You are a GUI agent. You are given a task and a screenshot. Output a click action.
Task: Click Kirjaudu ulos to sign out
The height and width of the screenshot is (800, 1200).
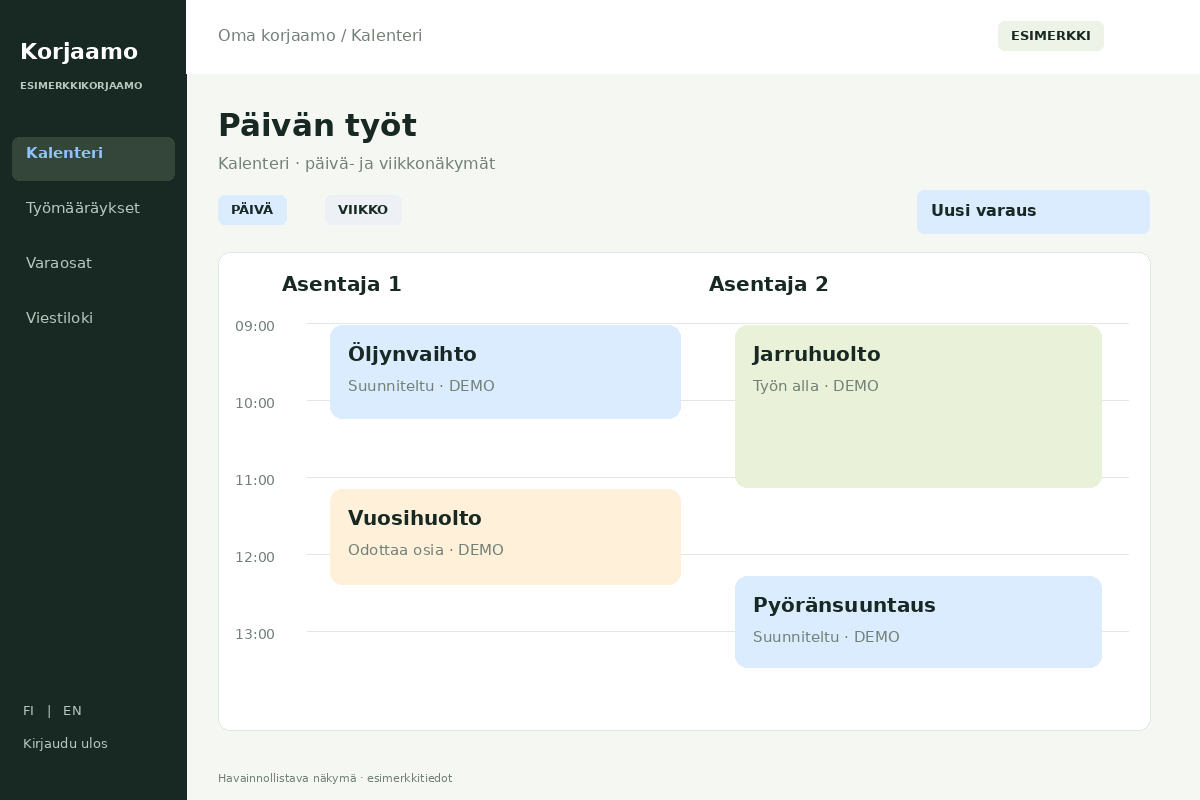pyautogui.click(x=65, y=744)
